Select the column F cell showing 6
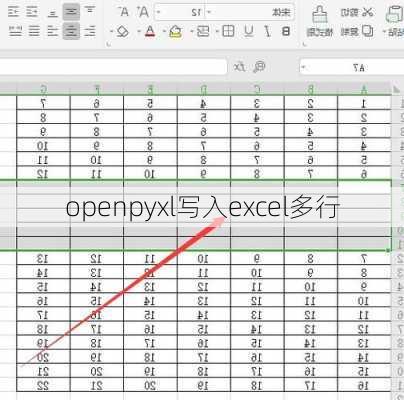Image resolution: width=404 pixels, height=400 pixels. (97, 103)
